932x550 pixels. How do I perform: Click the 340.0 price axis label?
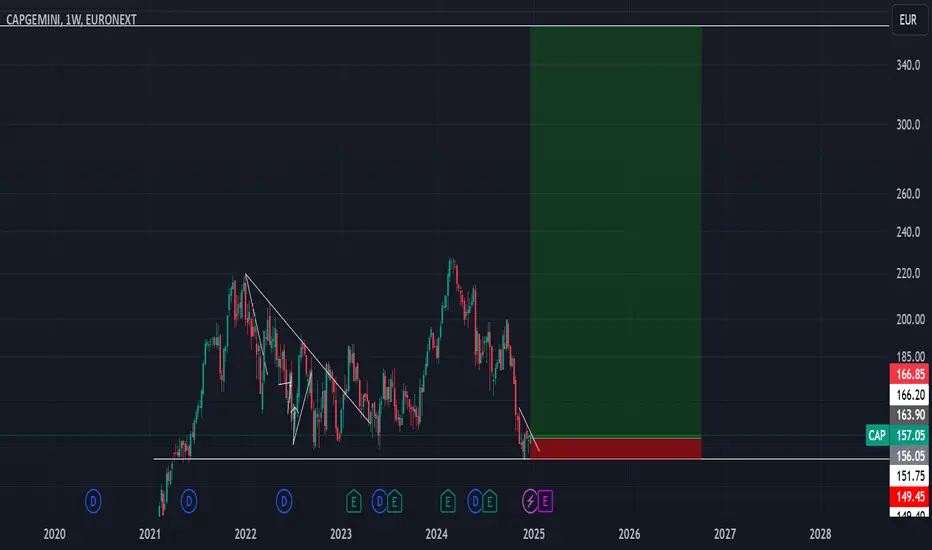click(x=908, y=65)
